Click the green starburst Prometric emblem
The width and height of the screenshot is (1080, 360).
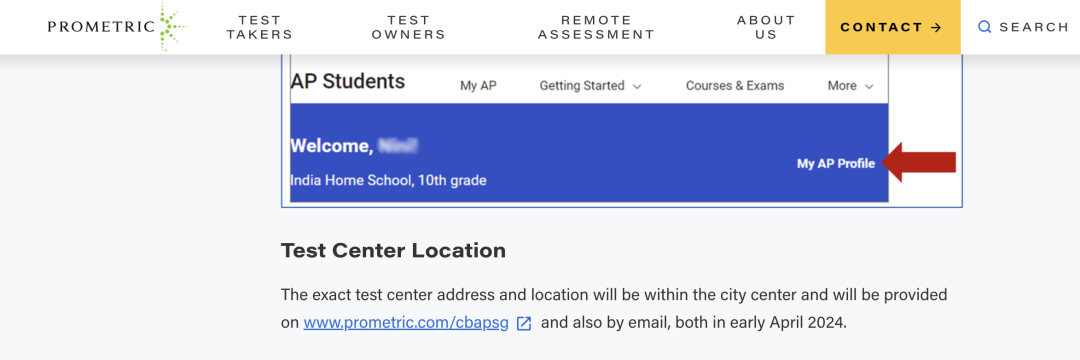coord(172,27)
